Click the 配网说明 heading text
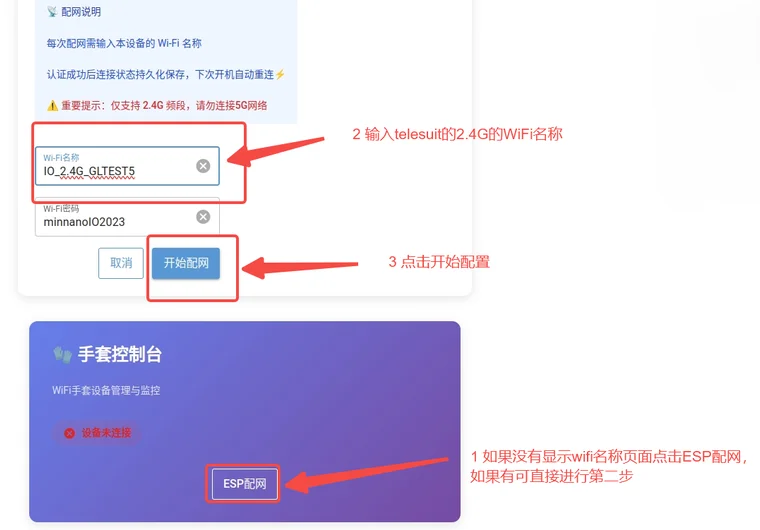Viewport: 760px width, 530px height. (x=81, y=12)
